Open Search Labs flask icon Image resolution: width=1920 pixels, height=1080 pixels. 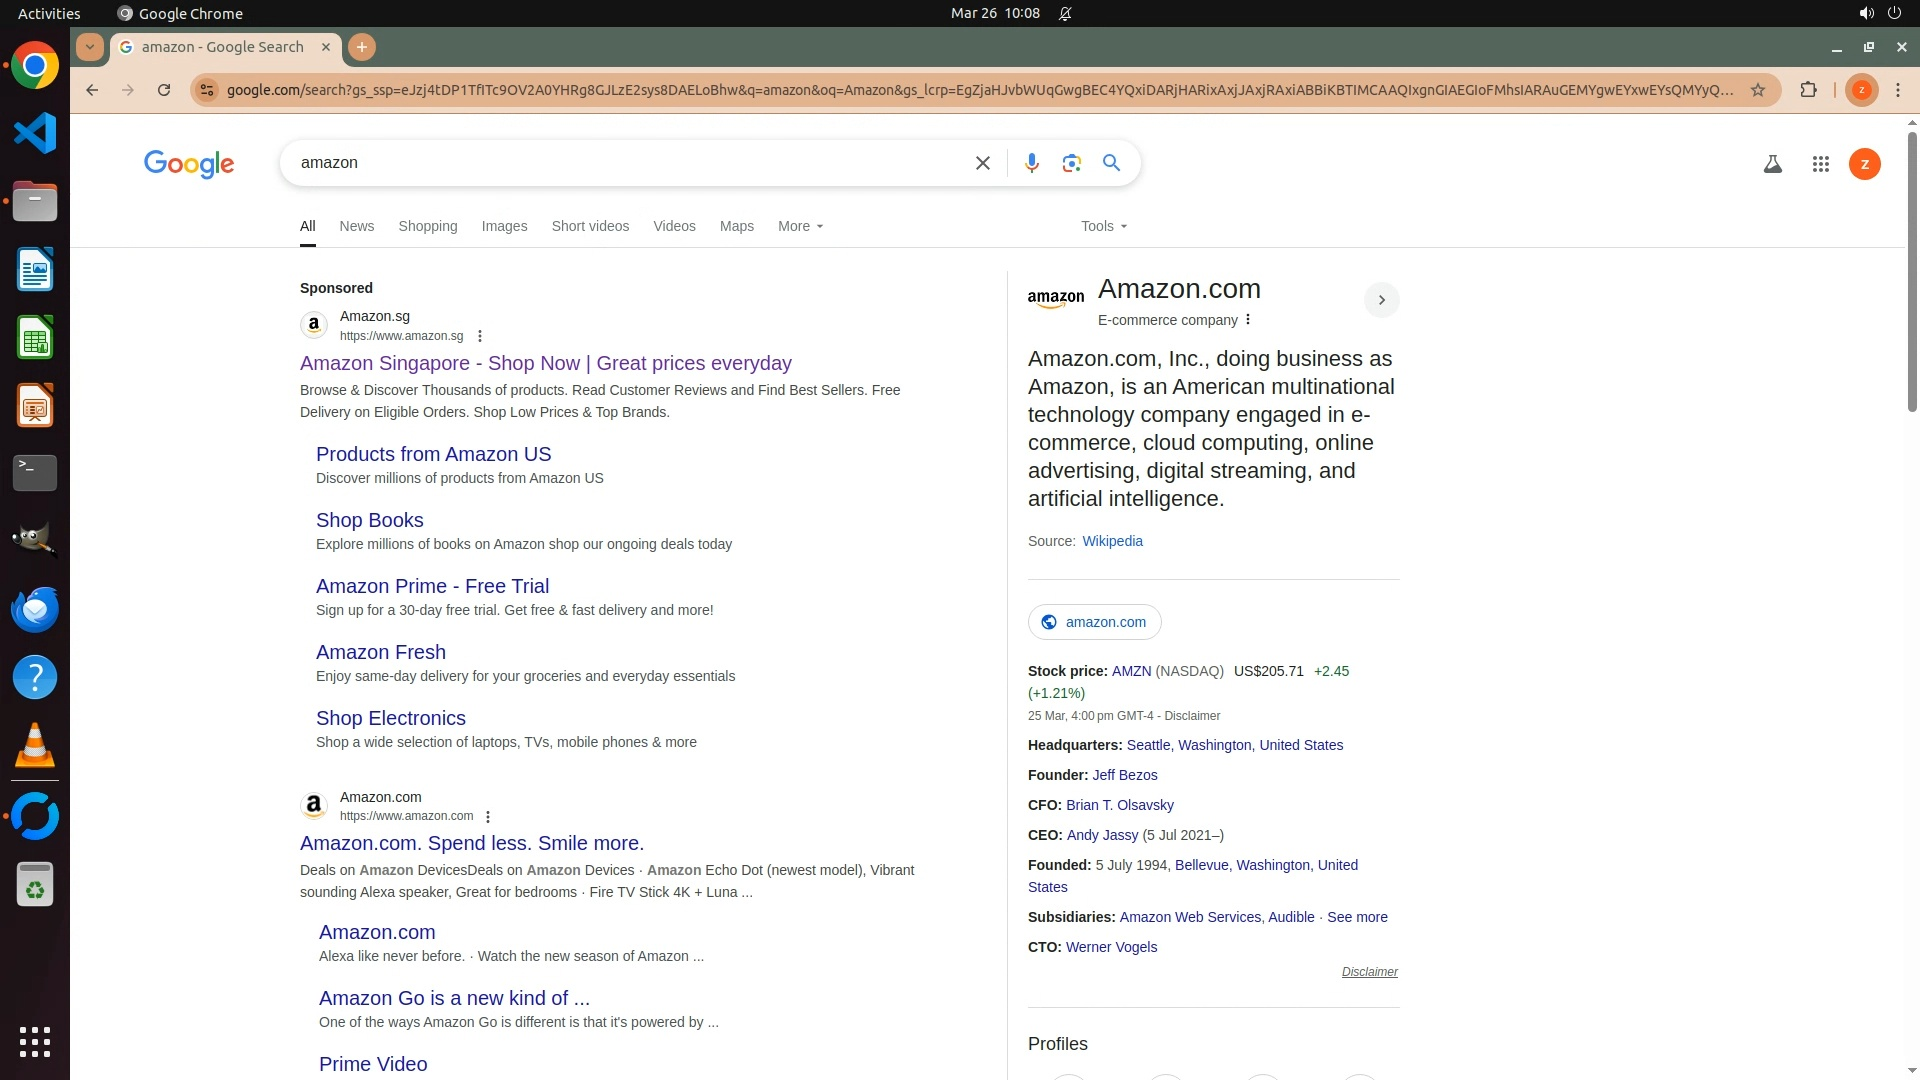[x=1772, y=164]
